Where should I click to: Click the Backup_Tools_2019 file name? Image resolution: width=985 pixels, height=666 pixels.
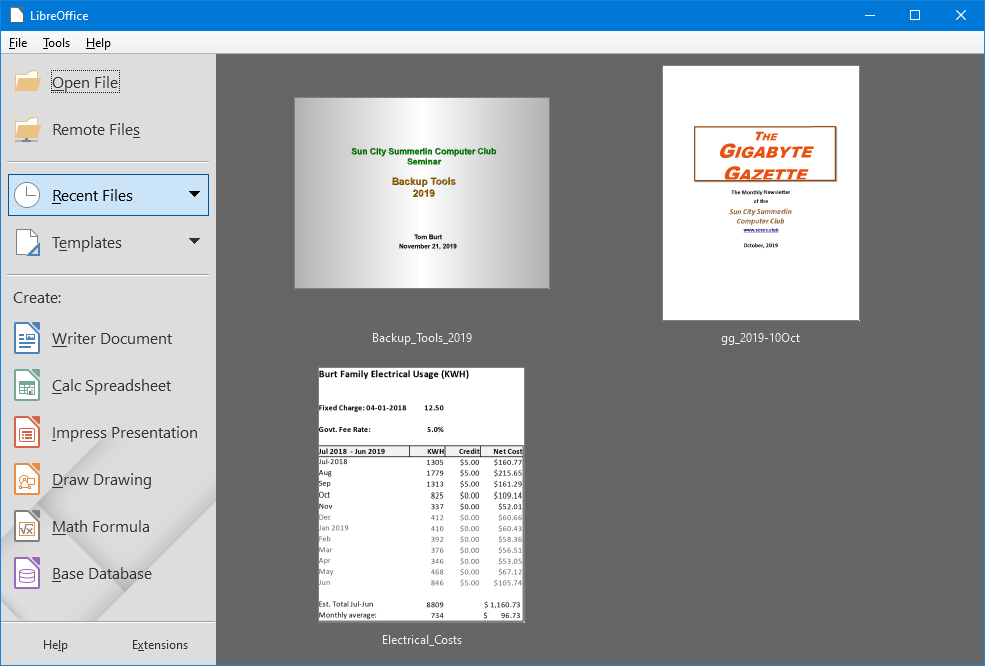point(422,338)
